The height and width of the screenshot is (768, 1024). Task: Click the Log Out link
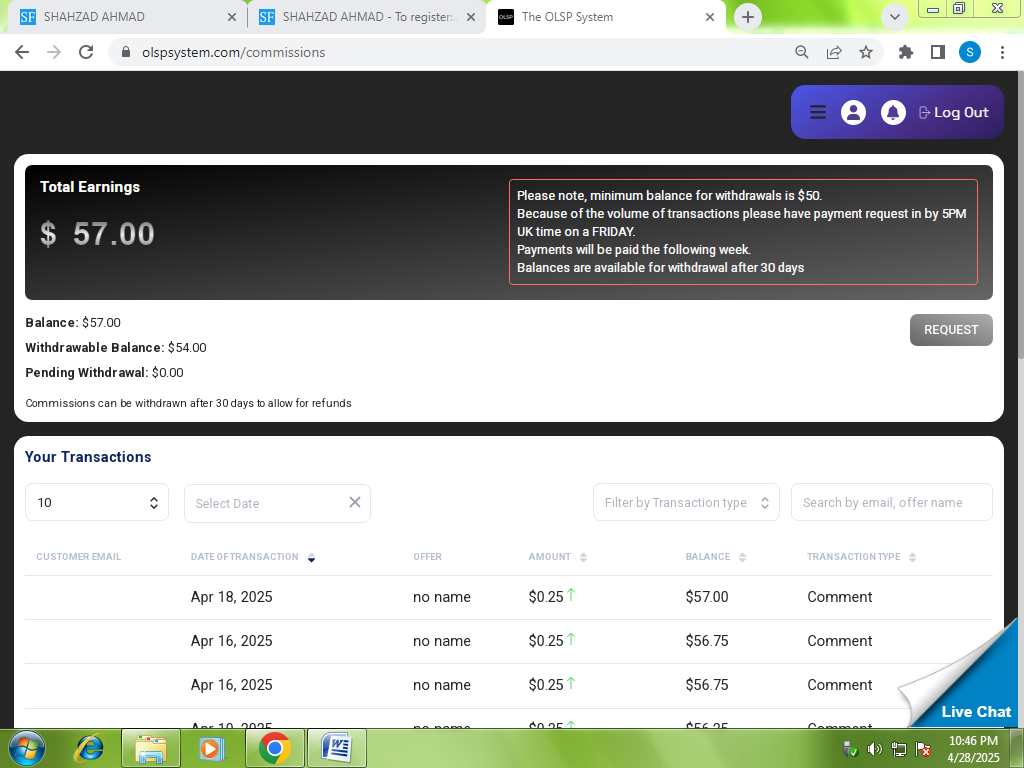pyautogui.click(x=954, y=112)
